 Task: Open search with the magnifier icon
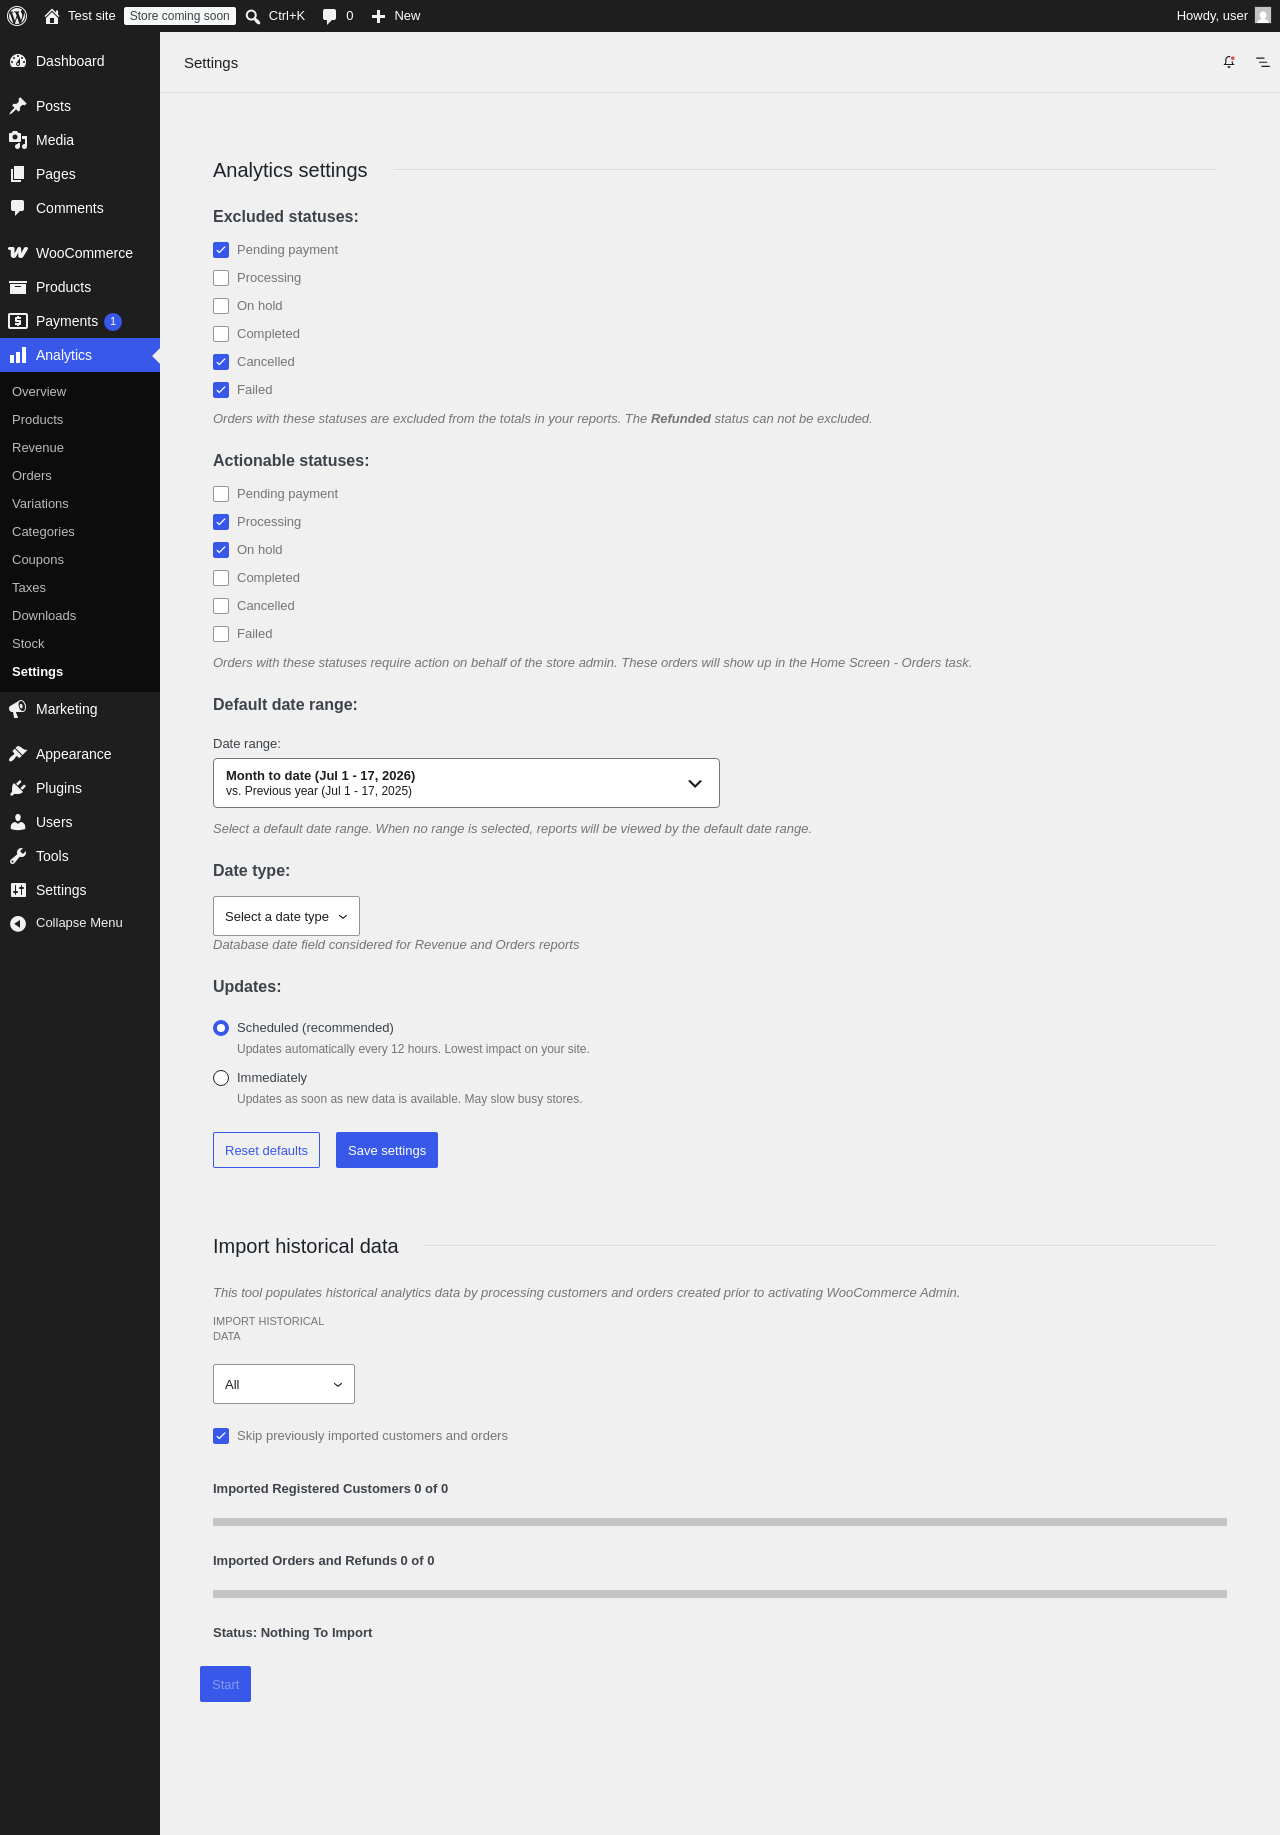pyautogui.click(x=253, y=16)
